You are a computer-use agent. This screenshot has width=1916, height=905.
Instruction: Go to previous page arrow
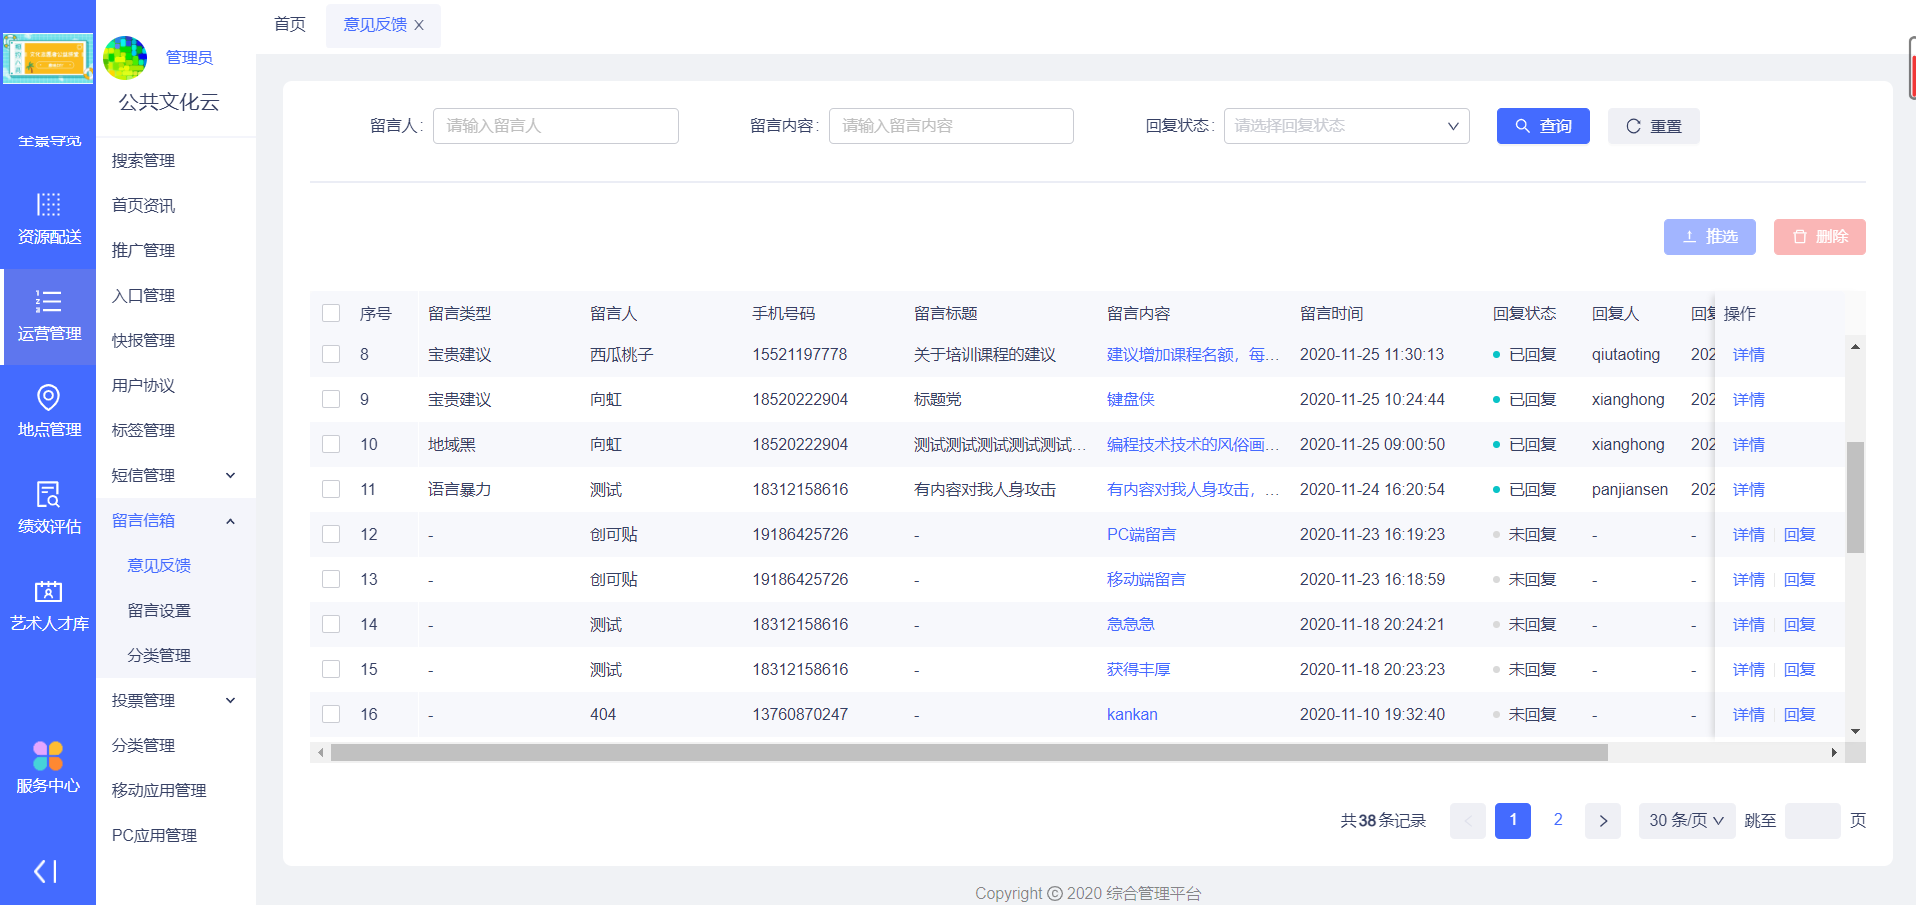[x=1468, y=820]
